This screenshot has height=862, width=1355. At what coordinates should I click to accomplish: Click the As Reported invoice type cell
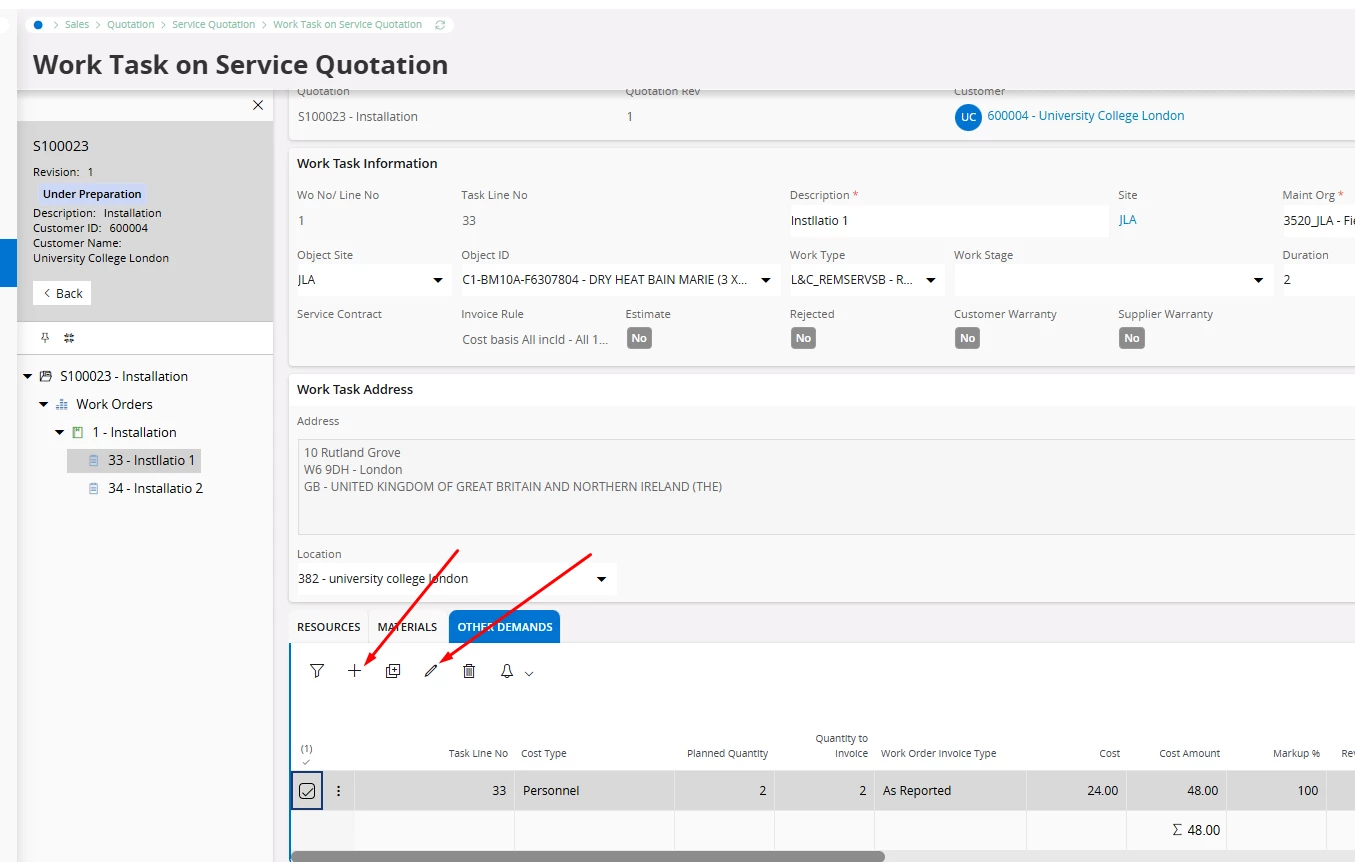[950, 791]
